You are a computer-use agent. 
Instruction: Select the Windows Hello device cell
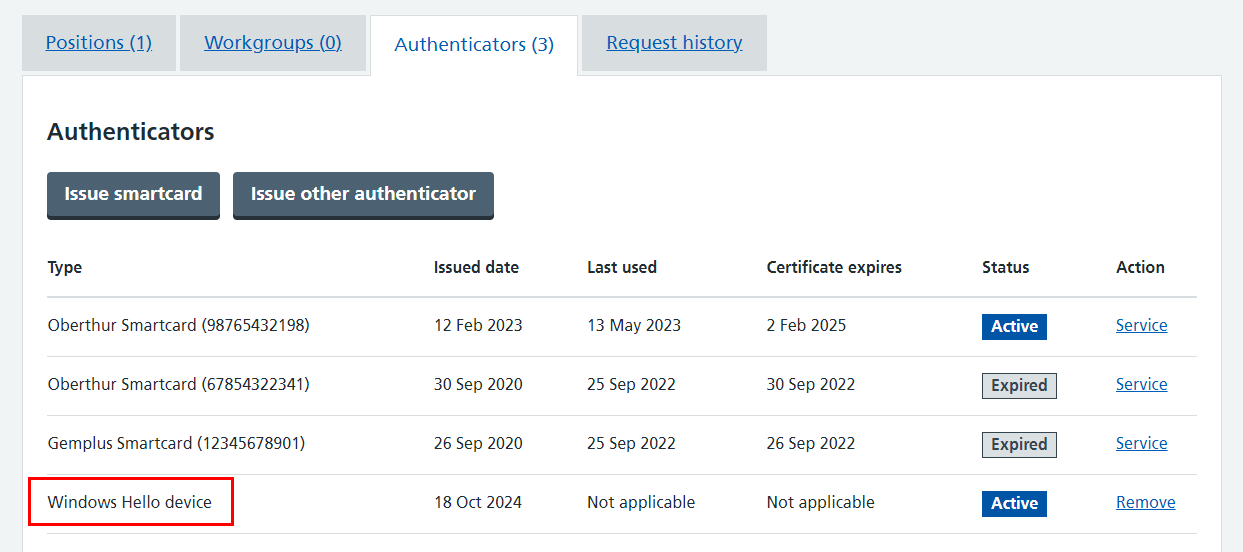(130, 502)
